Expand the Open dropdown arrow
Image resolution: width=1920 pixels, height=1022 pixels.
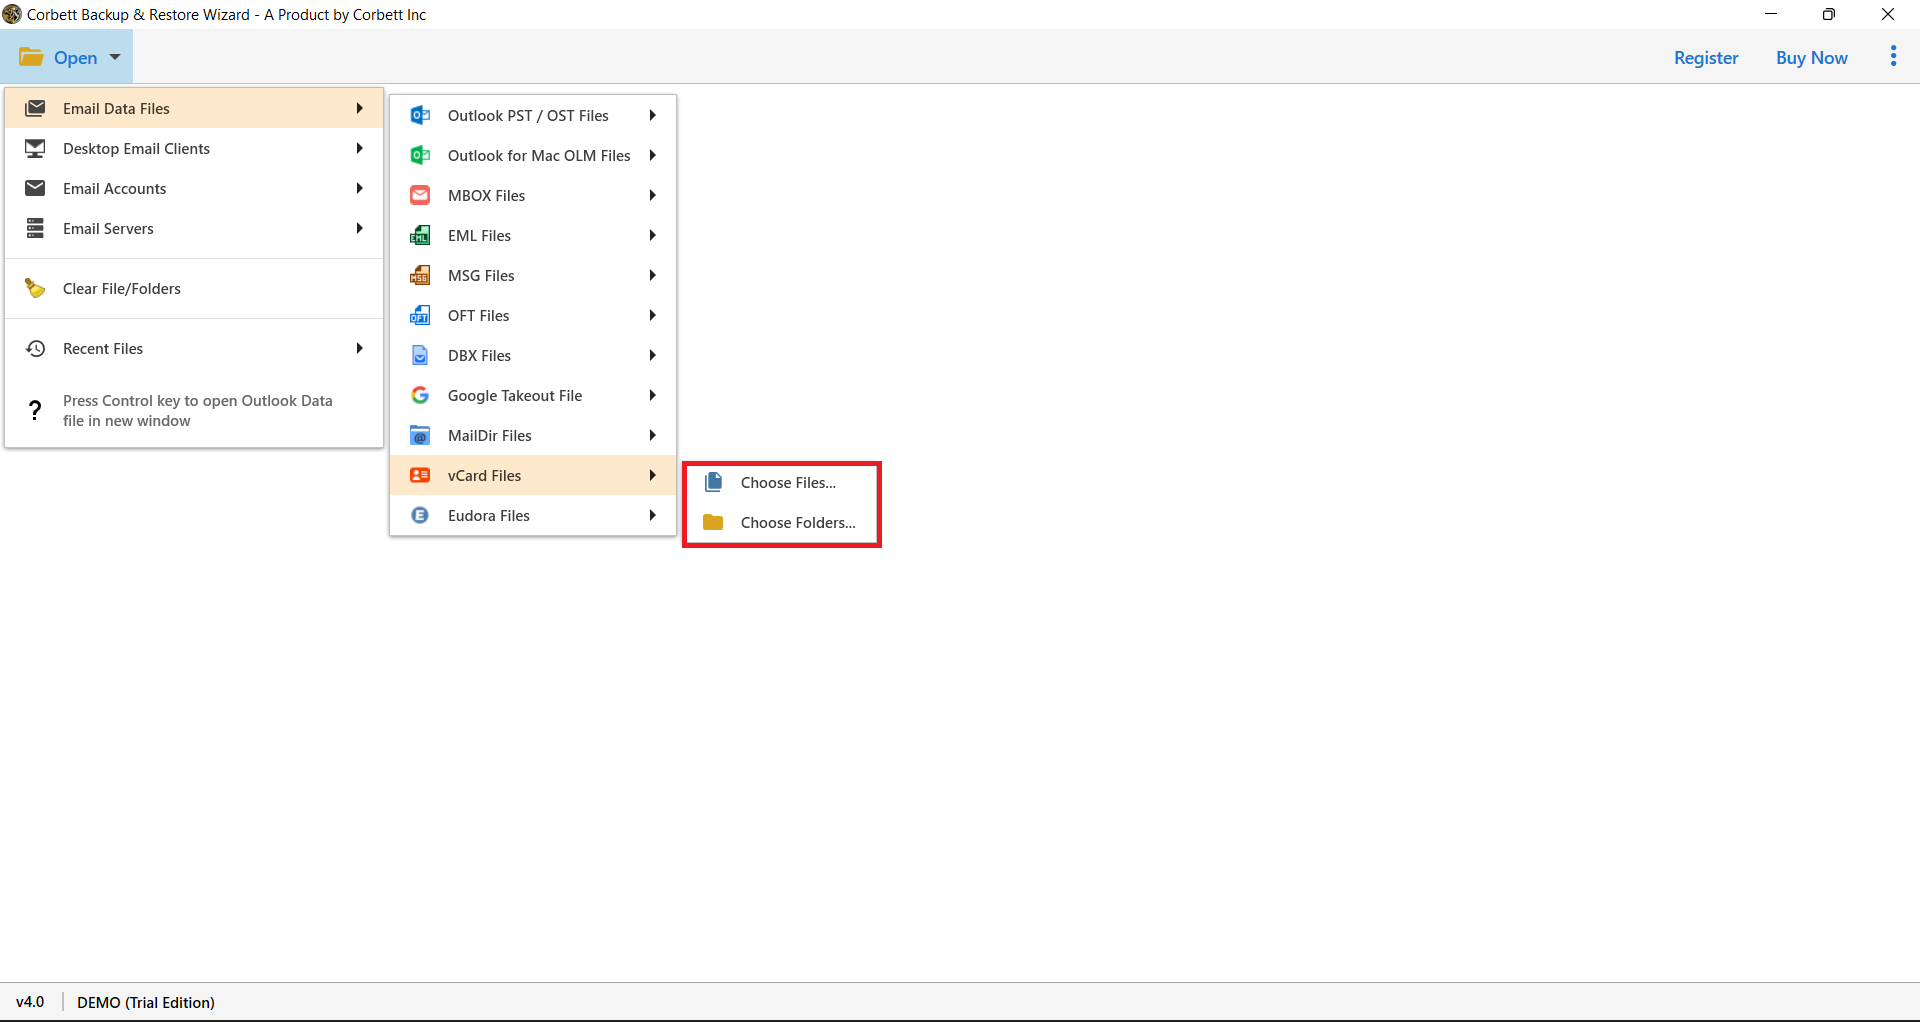[115, 57]
